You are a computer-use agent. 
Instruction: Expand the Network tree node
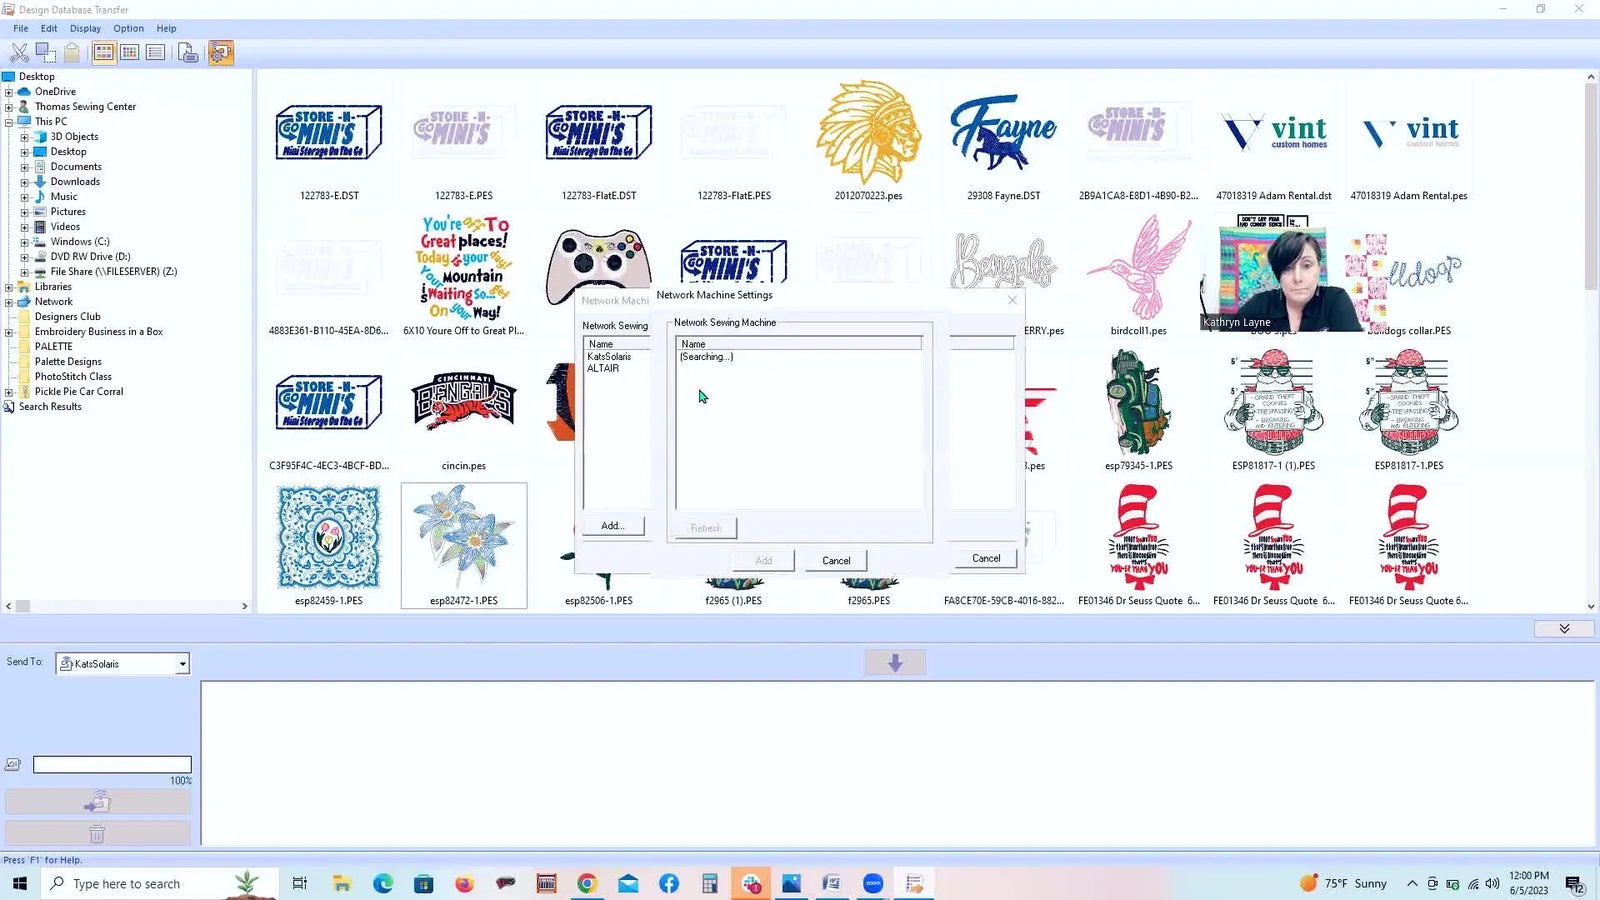click(x=9, y=302)
